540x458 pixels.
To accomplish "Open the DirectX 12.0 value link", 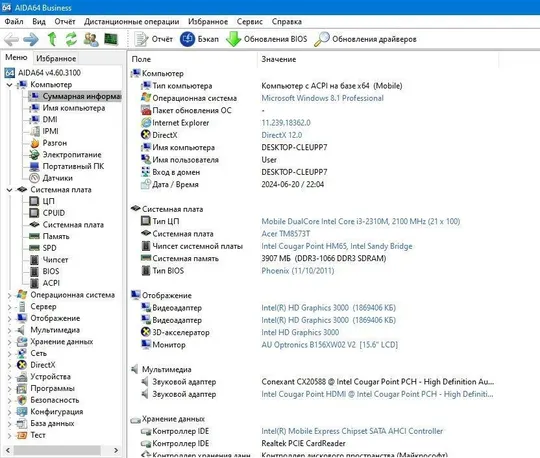I will [x=282, y=135].
